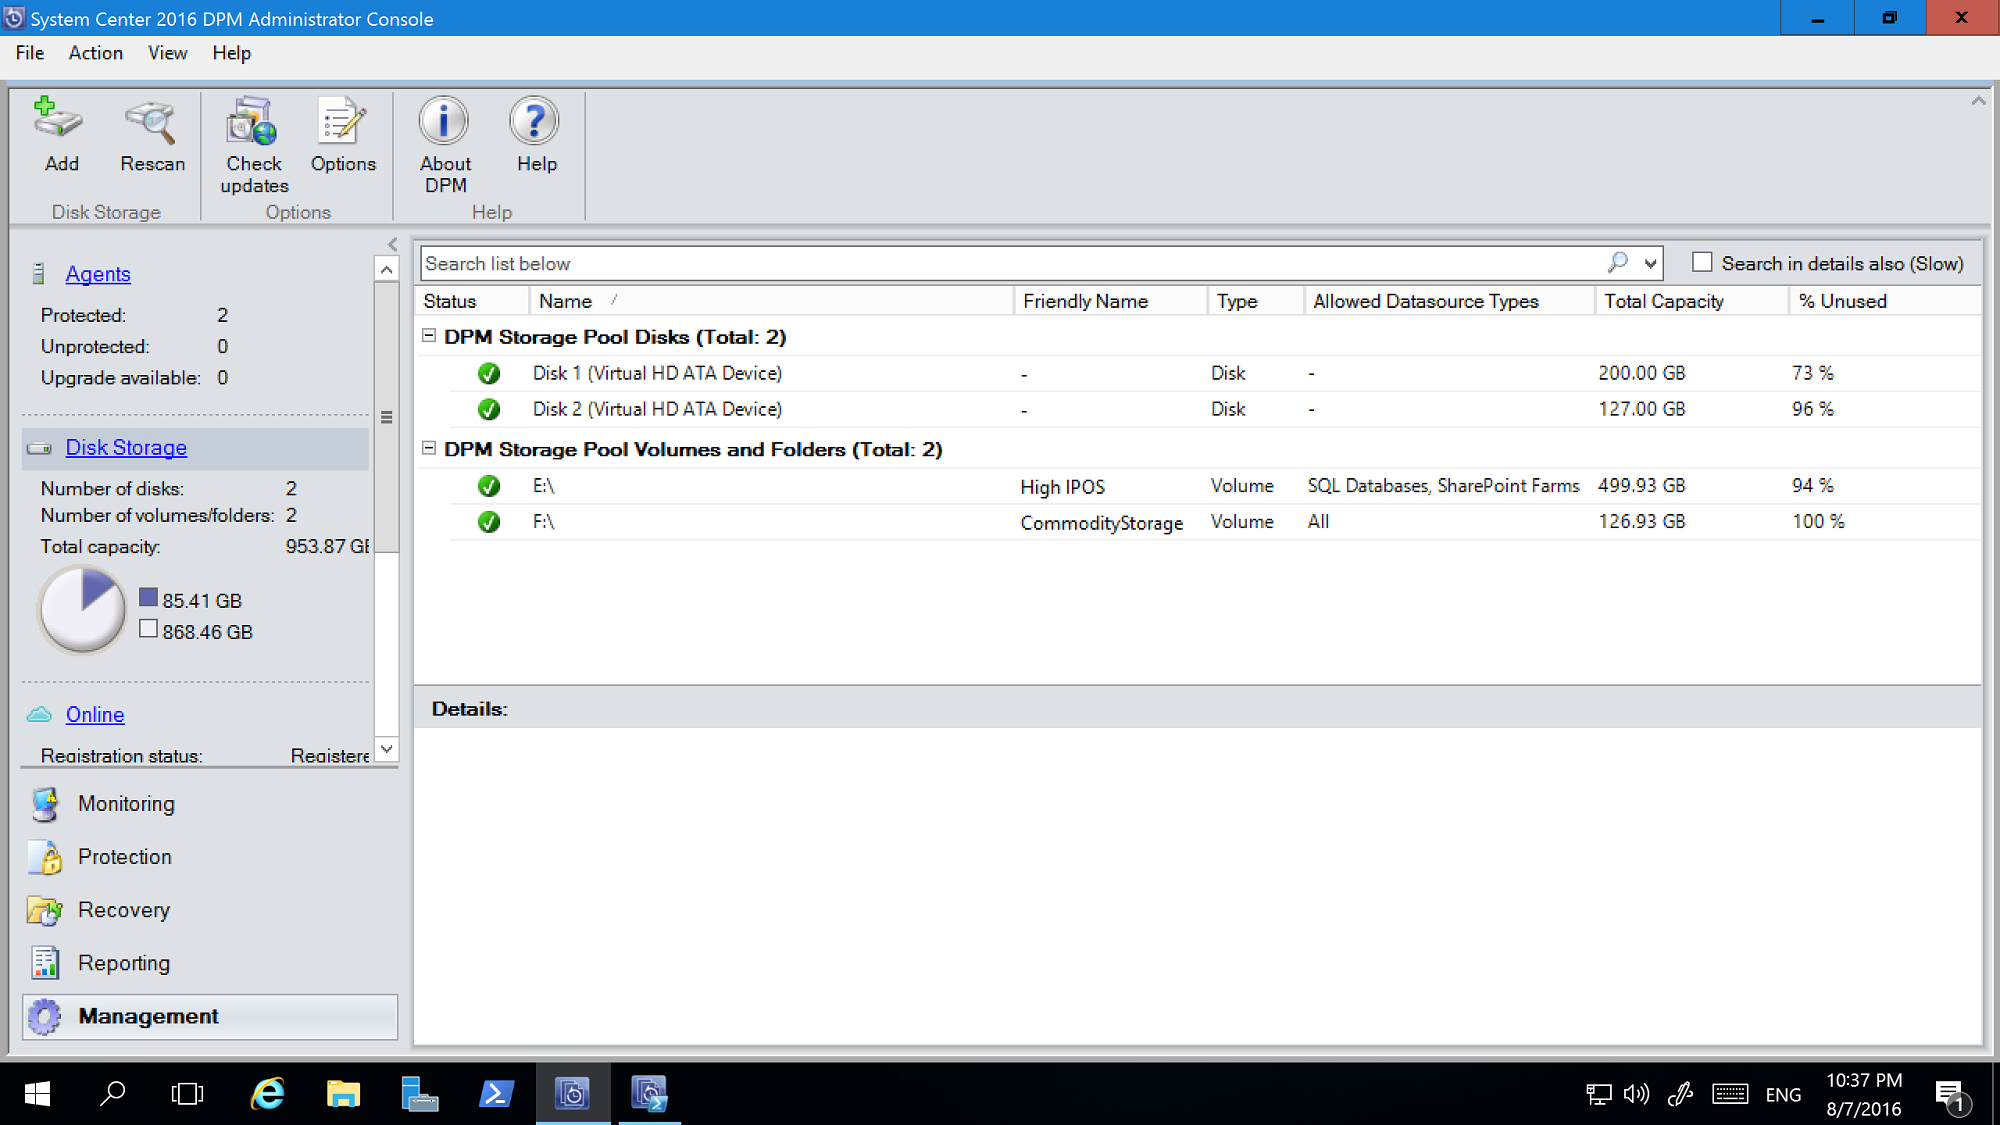This screenshot has height=1125, width=2000.
Task: Toggle Search in details also checkbox
Action: point(1701,264)
